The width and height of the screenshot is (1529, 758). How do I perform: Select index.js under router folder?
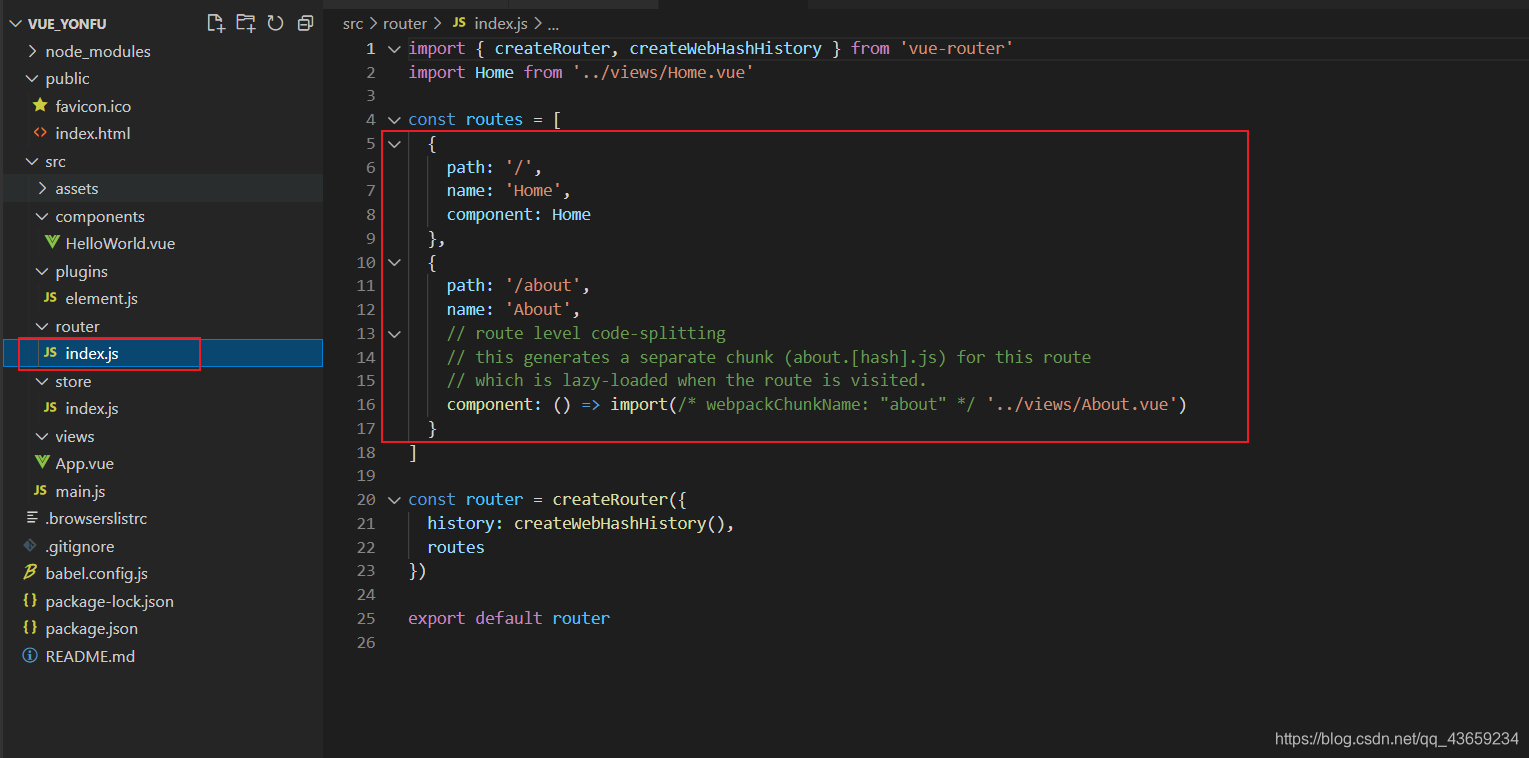tap(92, 353)
